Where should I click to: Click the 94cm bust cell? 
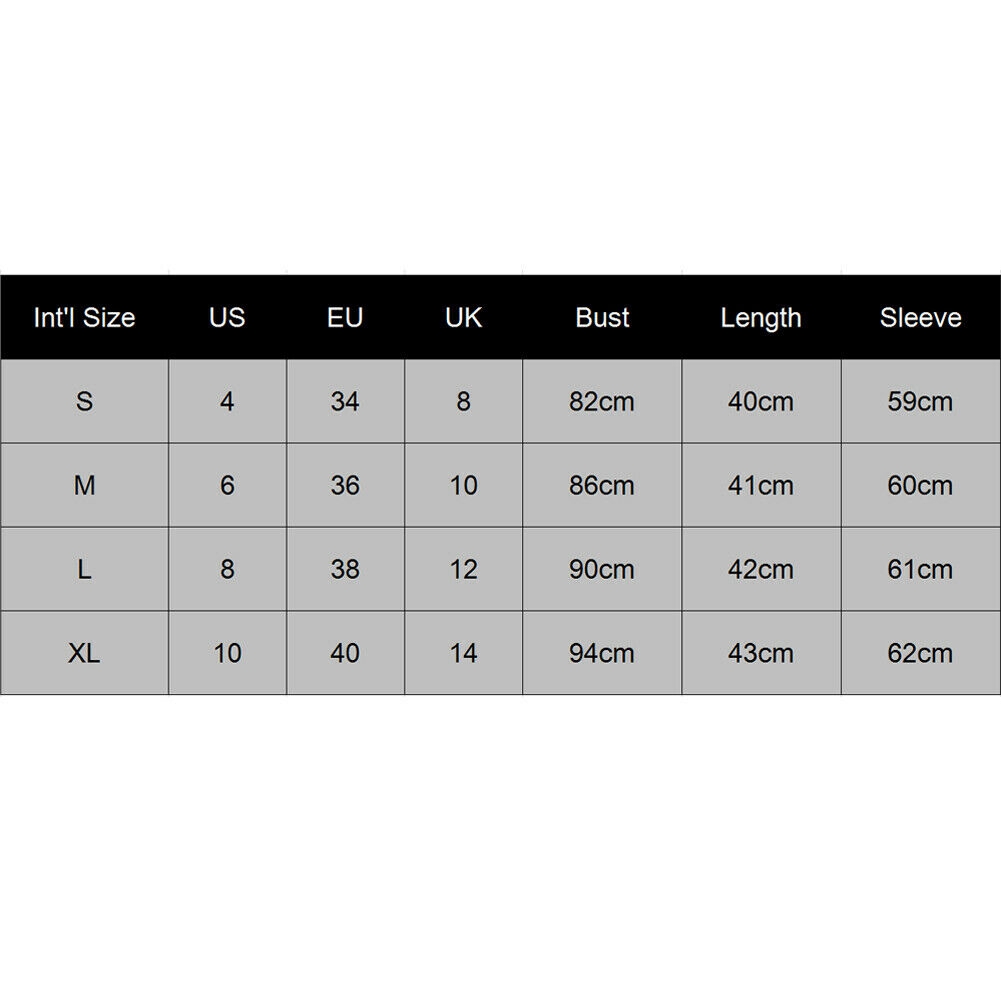[x=602, y=654]
